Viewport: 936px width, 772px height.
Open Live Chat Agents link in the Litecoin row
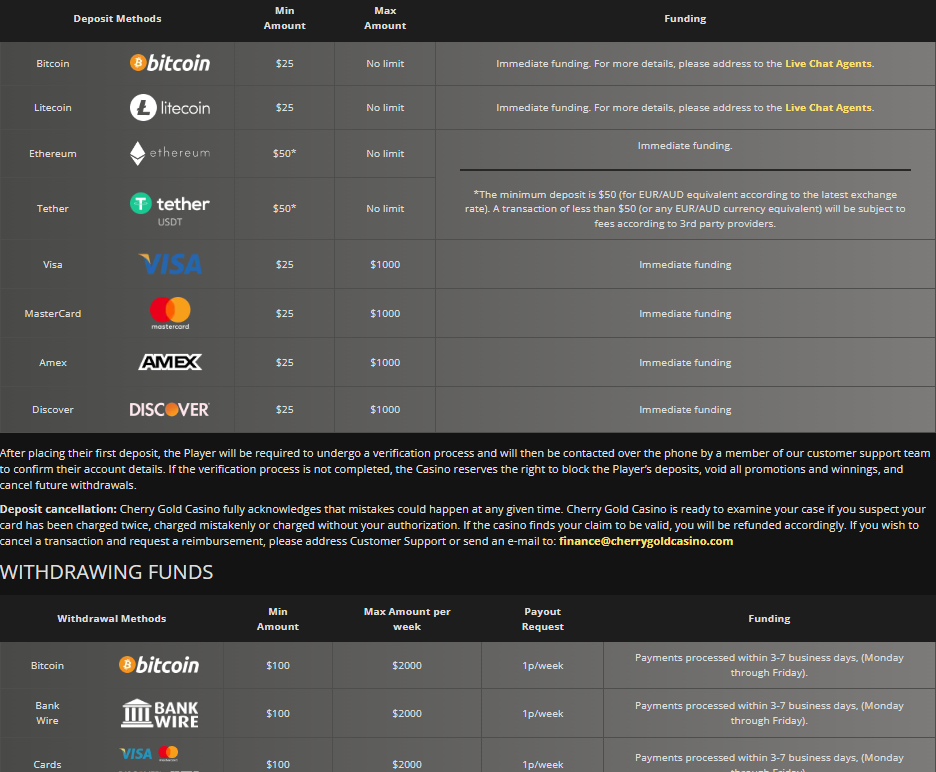(x=829, y=107)
